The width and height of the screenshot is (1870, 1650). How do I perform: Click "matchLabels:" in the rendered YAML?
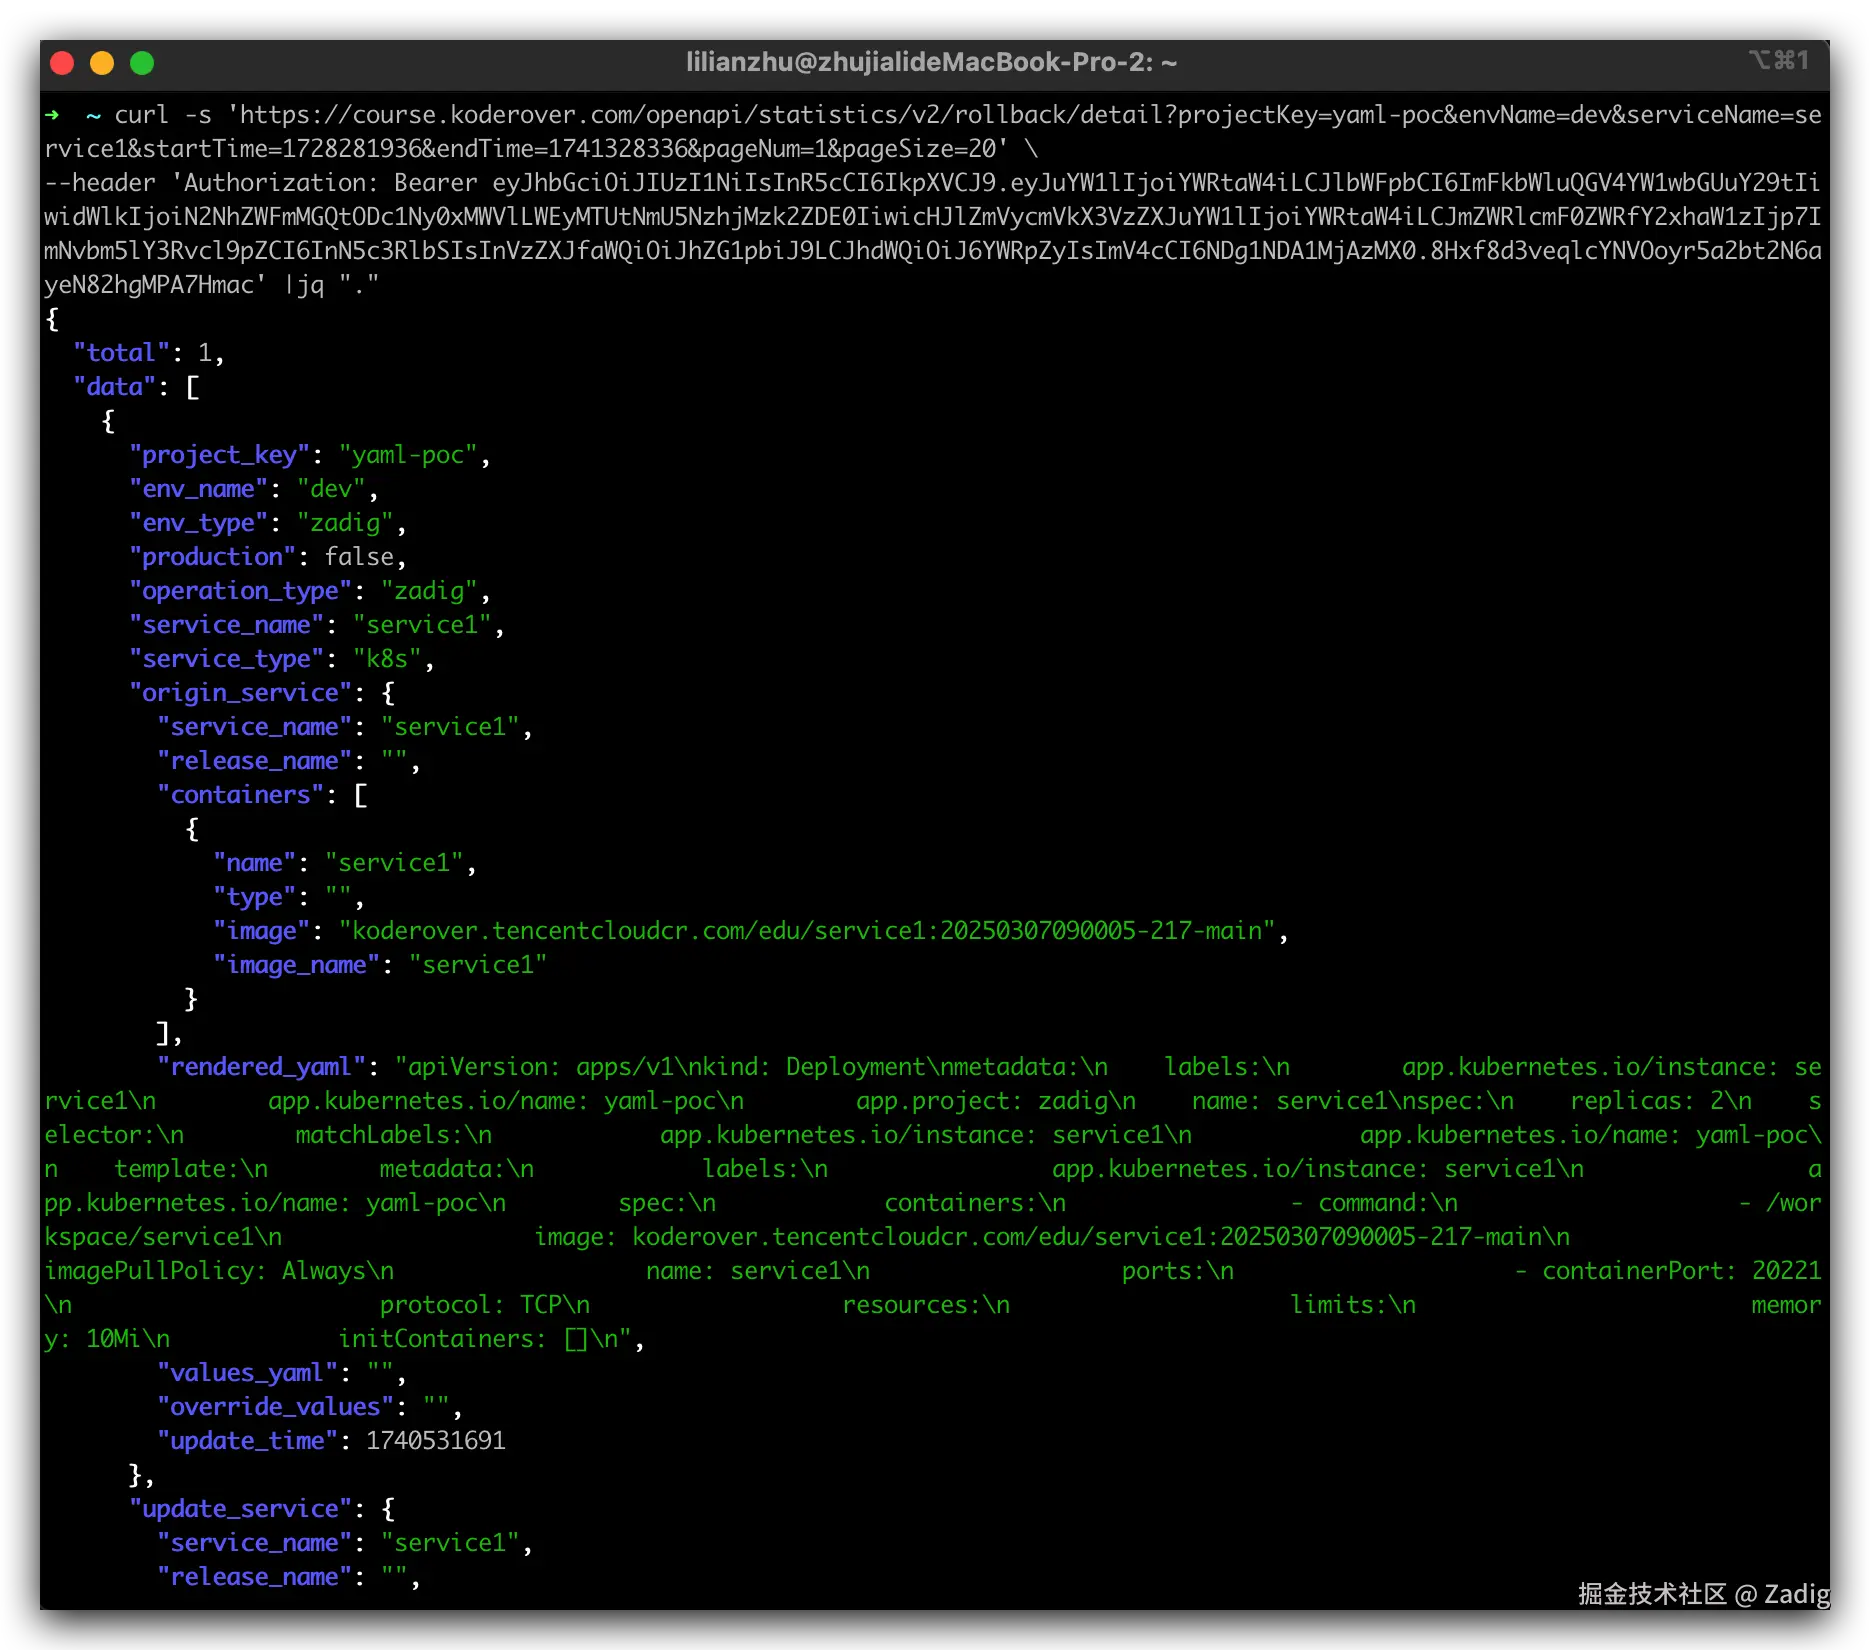pos(380,1135)
